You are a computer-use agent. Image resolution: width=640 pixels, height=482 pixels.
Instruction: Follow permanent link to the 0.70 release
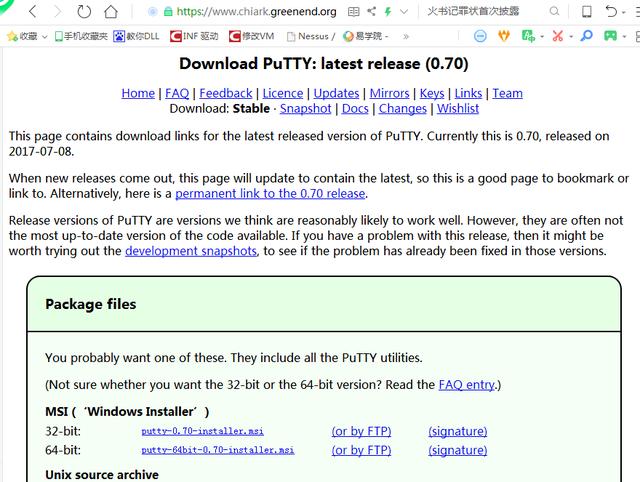click(x=270, y=193)
